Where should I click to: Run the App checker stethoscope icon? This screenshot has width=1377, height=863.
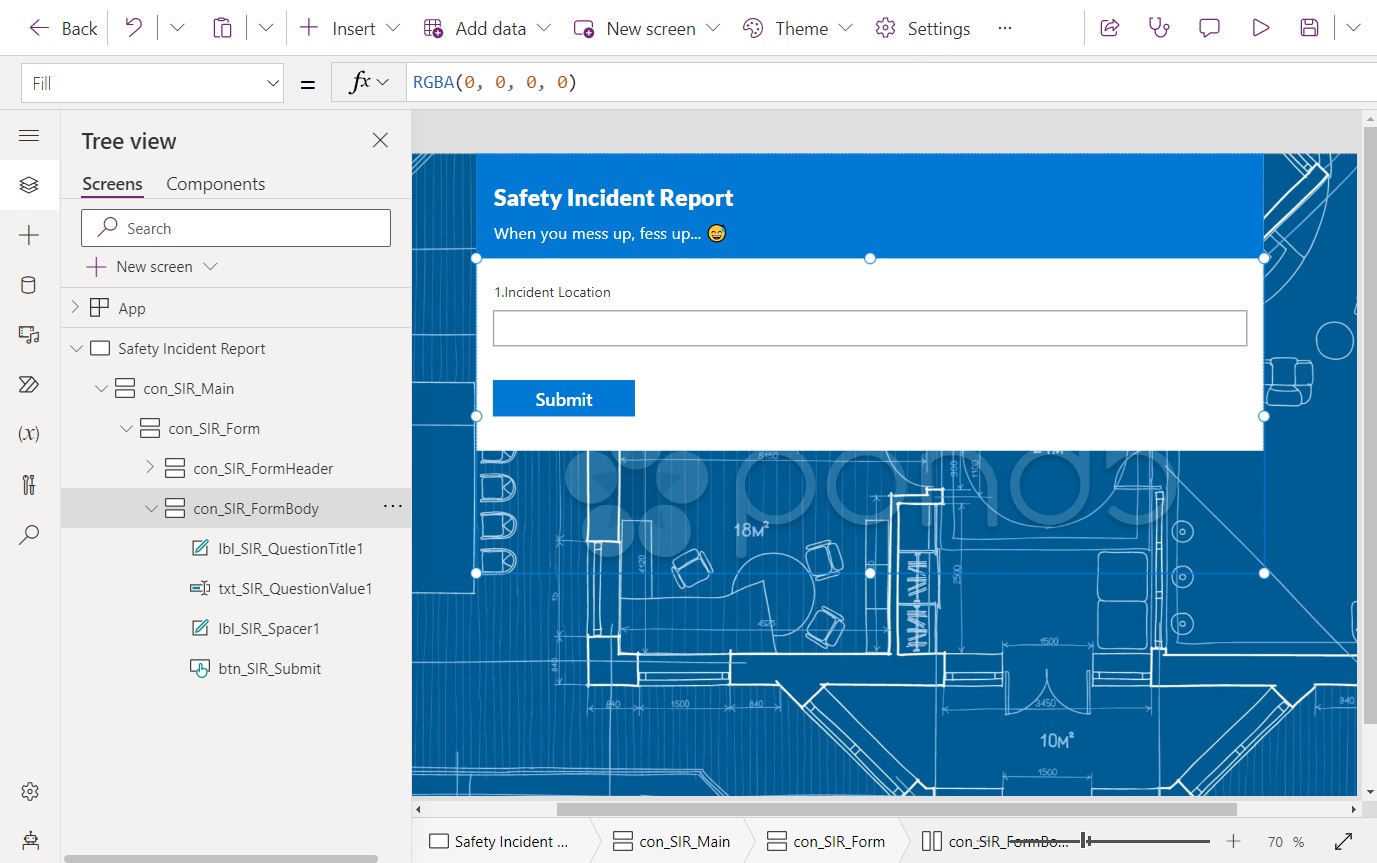point(1158,27)
